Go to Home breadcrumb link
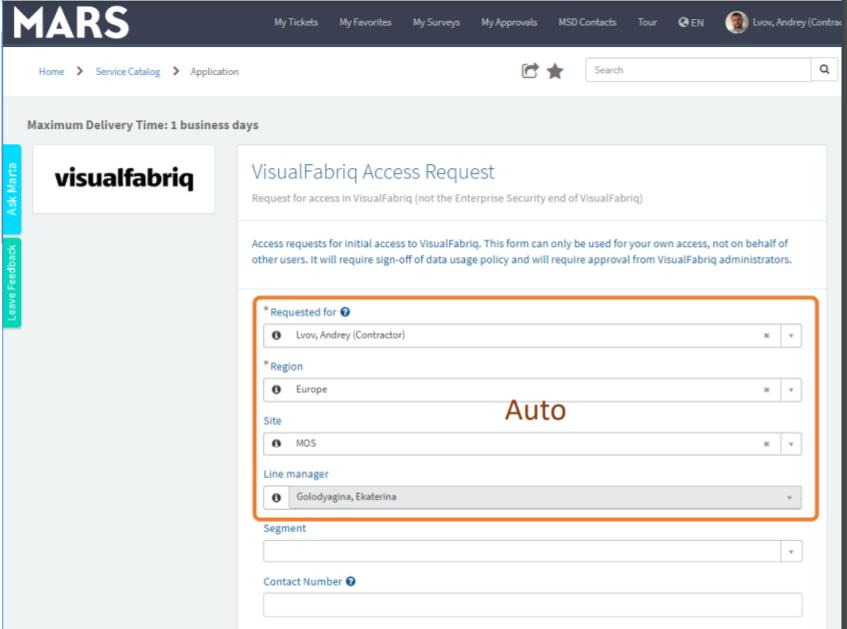This screenshot has width=847, height=629. tap(51, 71)
